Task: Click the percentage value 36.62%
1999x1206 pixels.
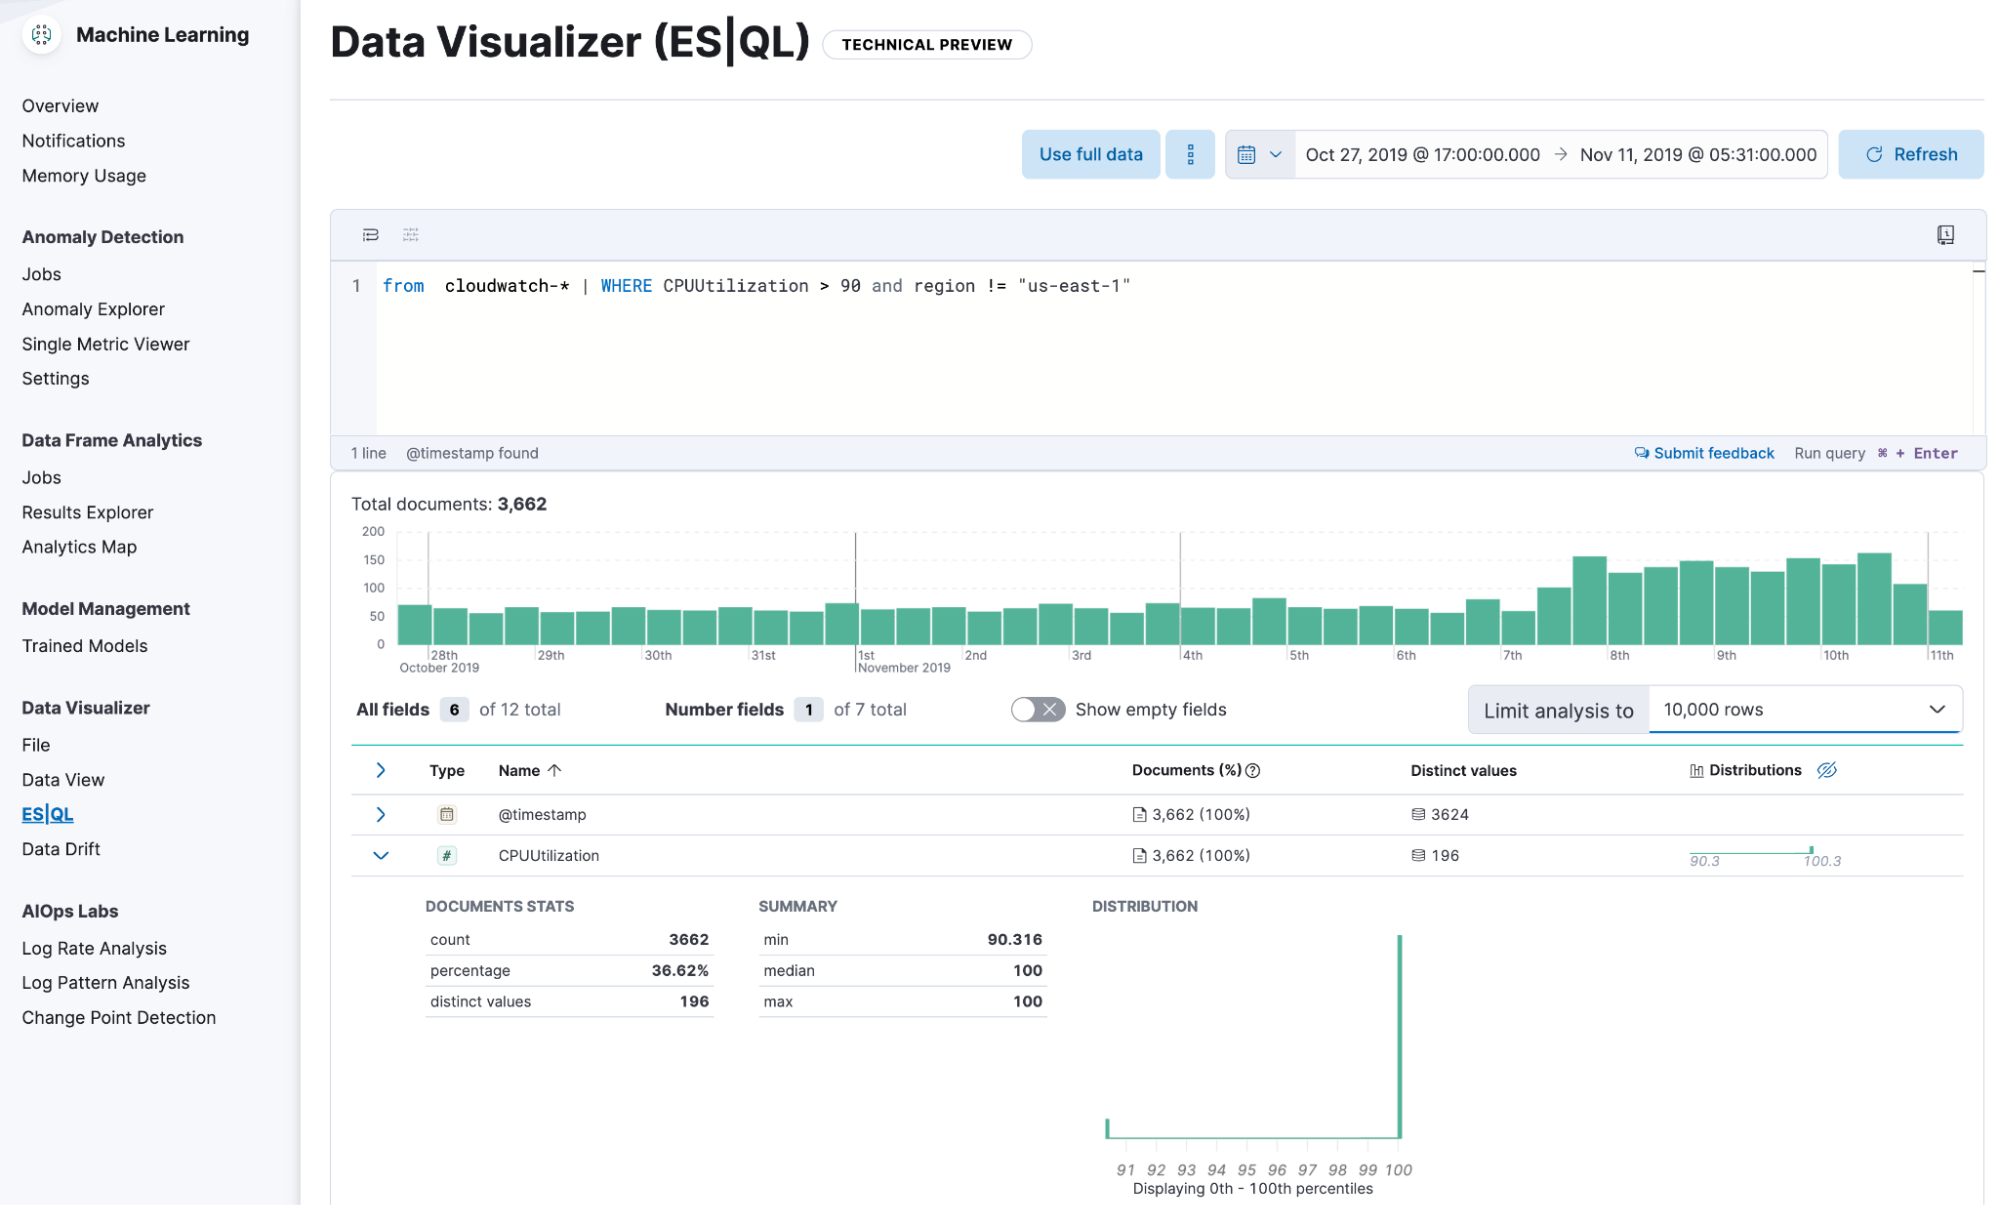Action: (x=680, y=970)
